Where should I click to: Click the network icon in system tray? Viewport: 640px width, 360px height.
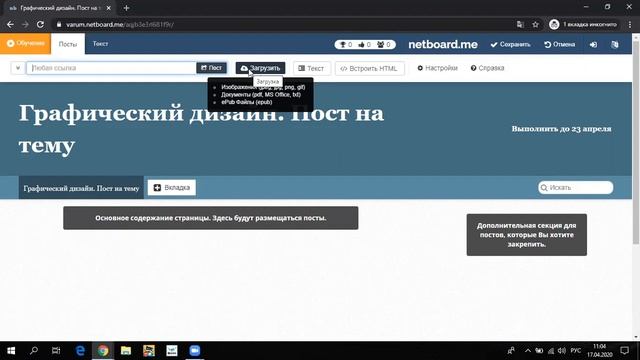pyautogui.click(x=551, y=351)
